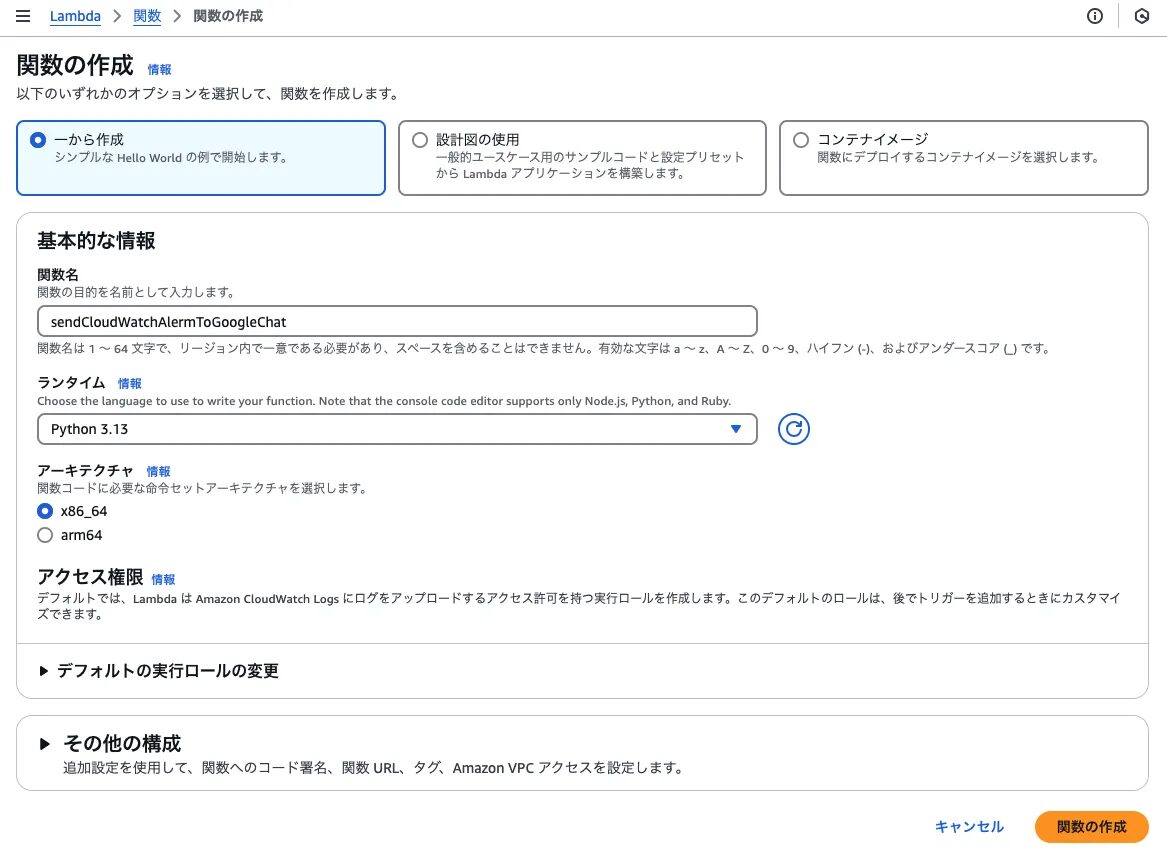Open 情報 next to the 関数の作成 heading

(x=159, y=70)
